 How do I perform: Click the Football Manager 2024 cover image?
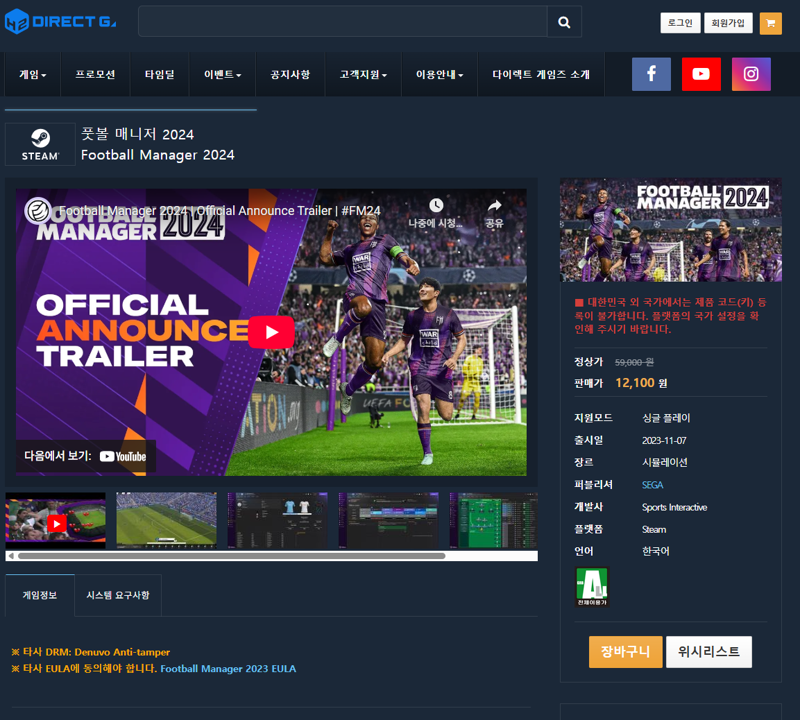pos(670,230)
